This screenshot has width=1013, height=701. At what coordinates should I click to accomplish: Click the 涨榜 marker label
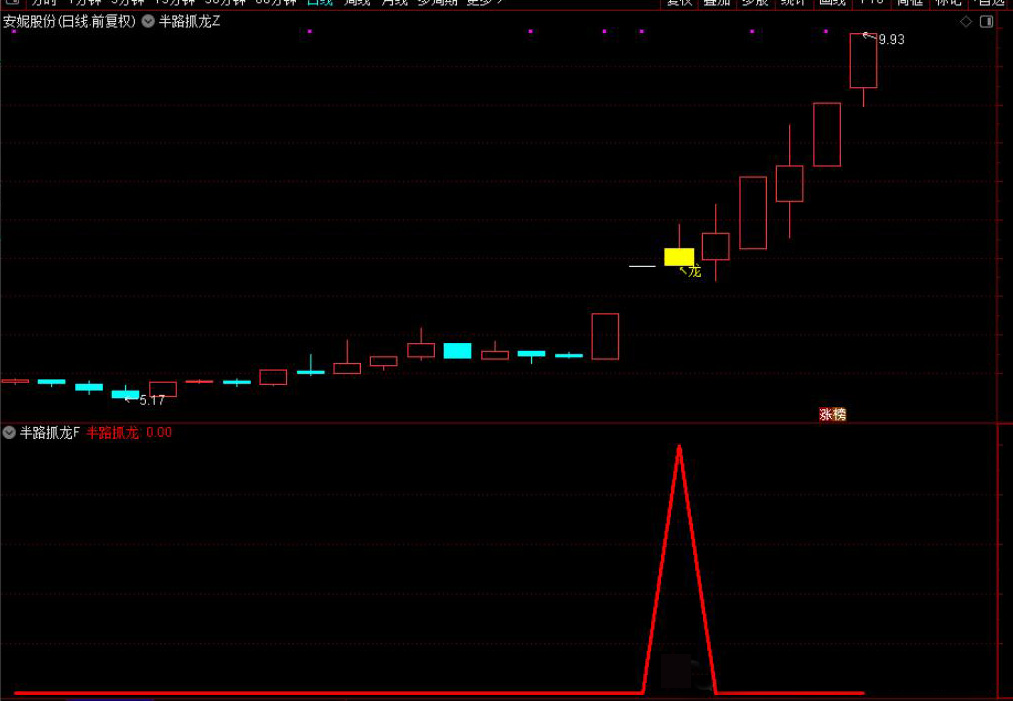coord(832,414)
